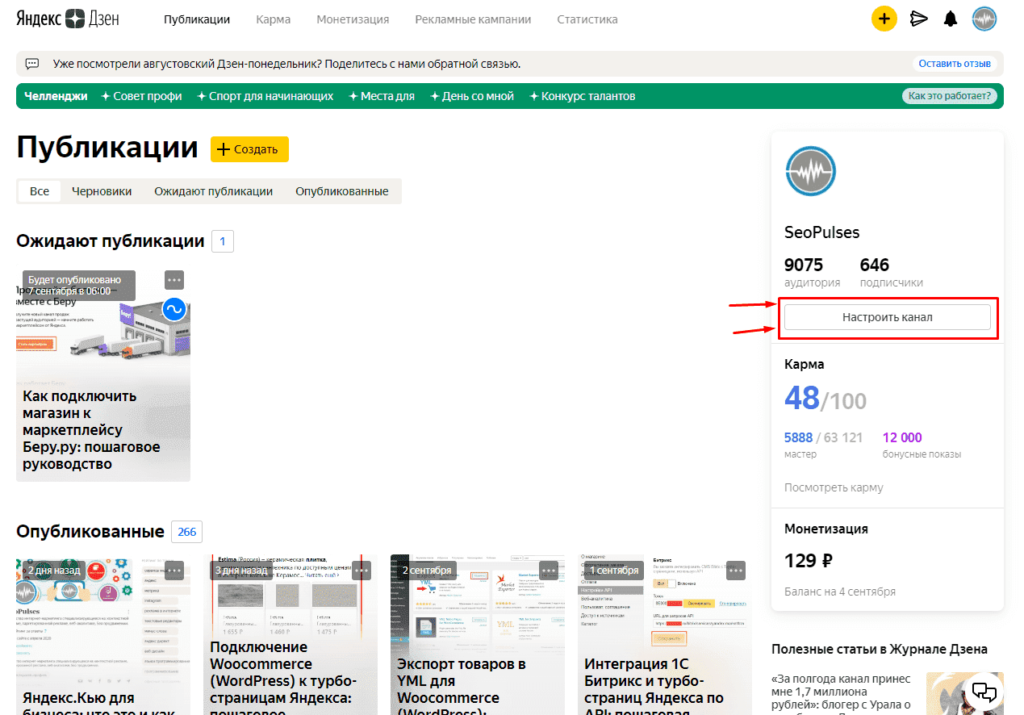Click the 129 ₽ monetization balance
The image size is (1024, 715).
tap(808, 561)
